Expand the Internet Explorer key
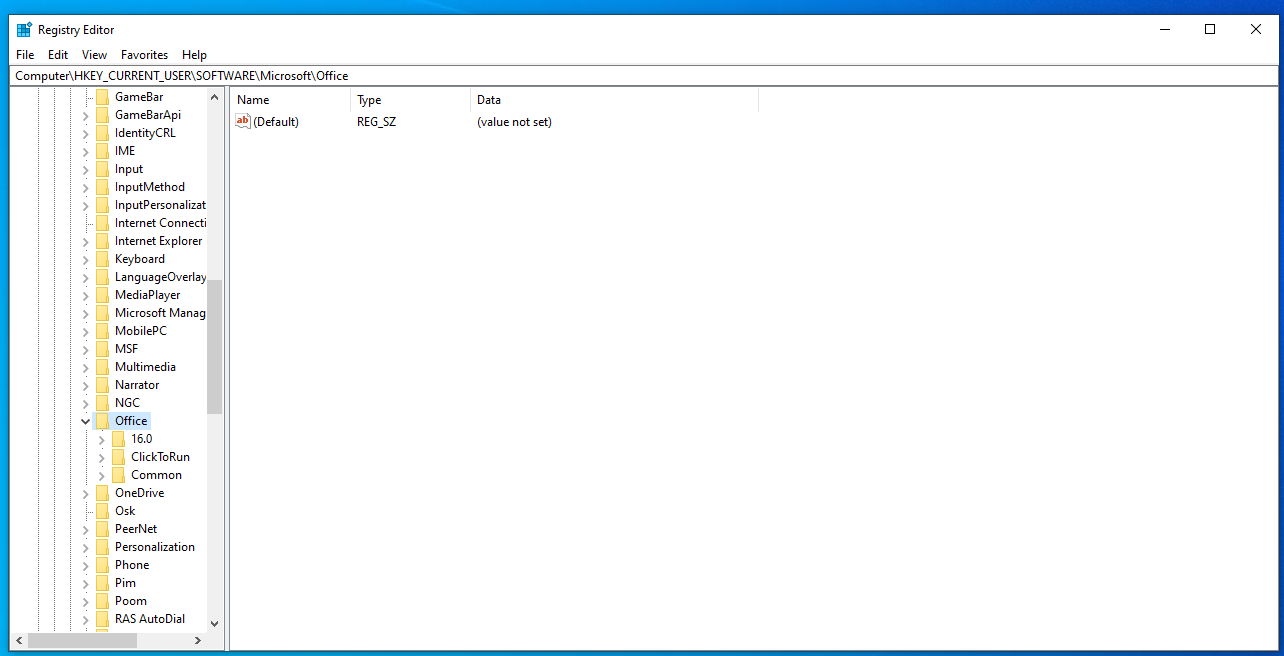 pos(85,241)
